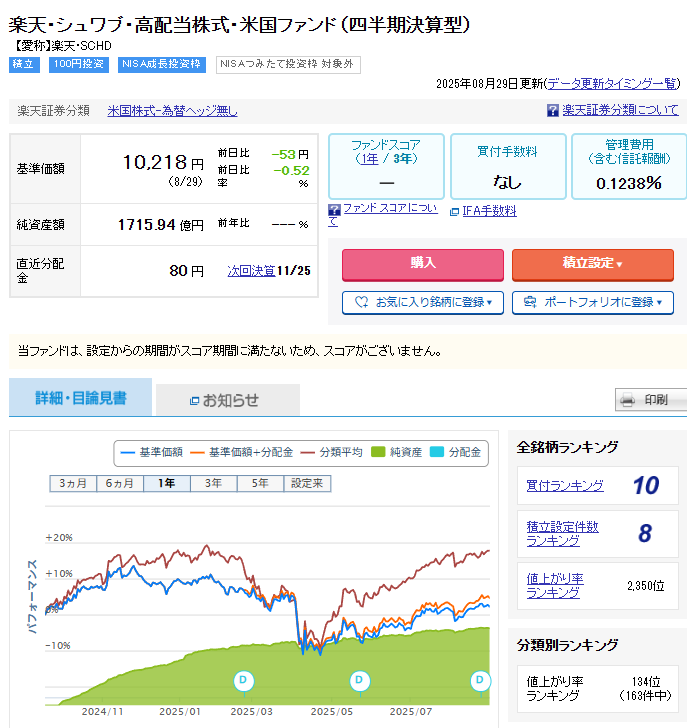This screenshot has width=687, height=728.
Task: Click the 積立 badge
Action: coord(24,65)
